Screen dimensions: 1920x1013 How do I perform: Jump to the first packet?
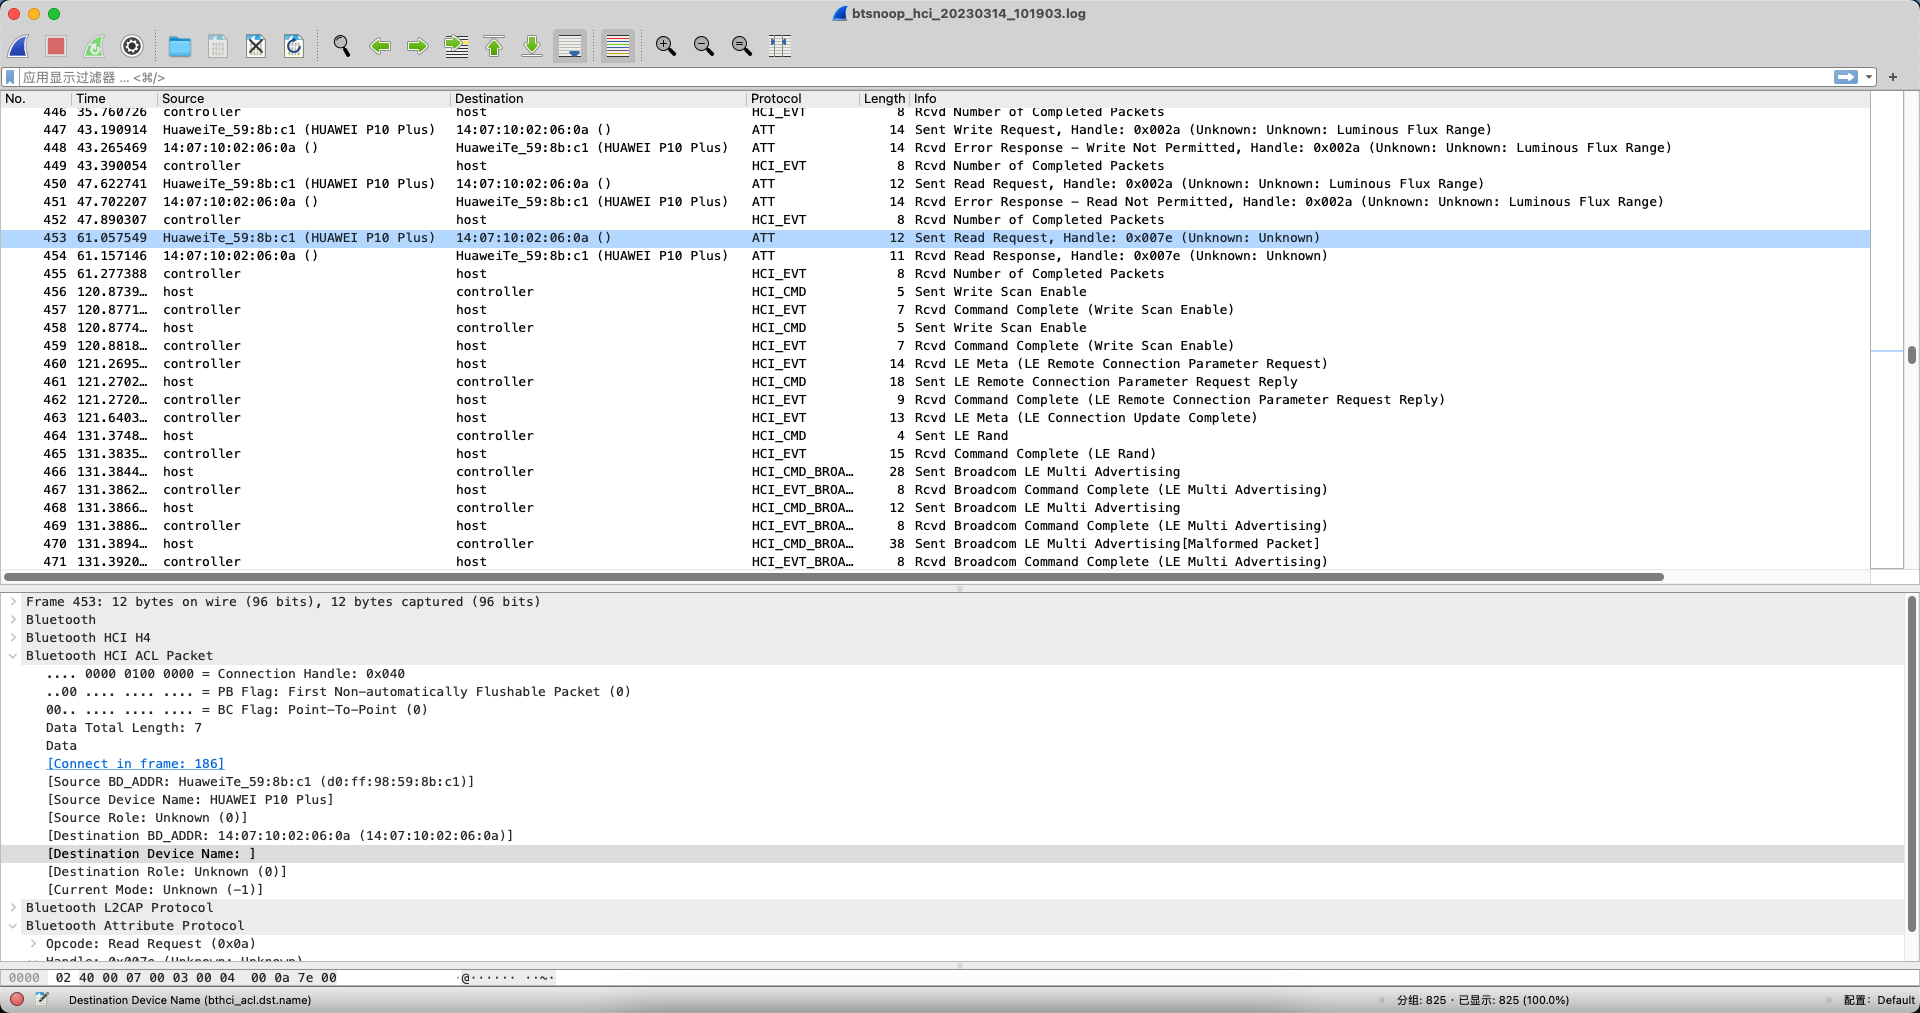494,46
